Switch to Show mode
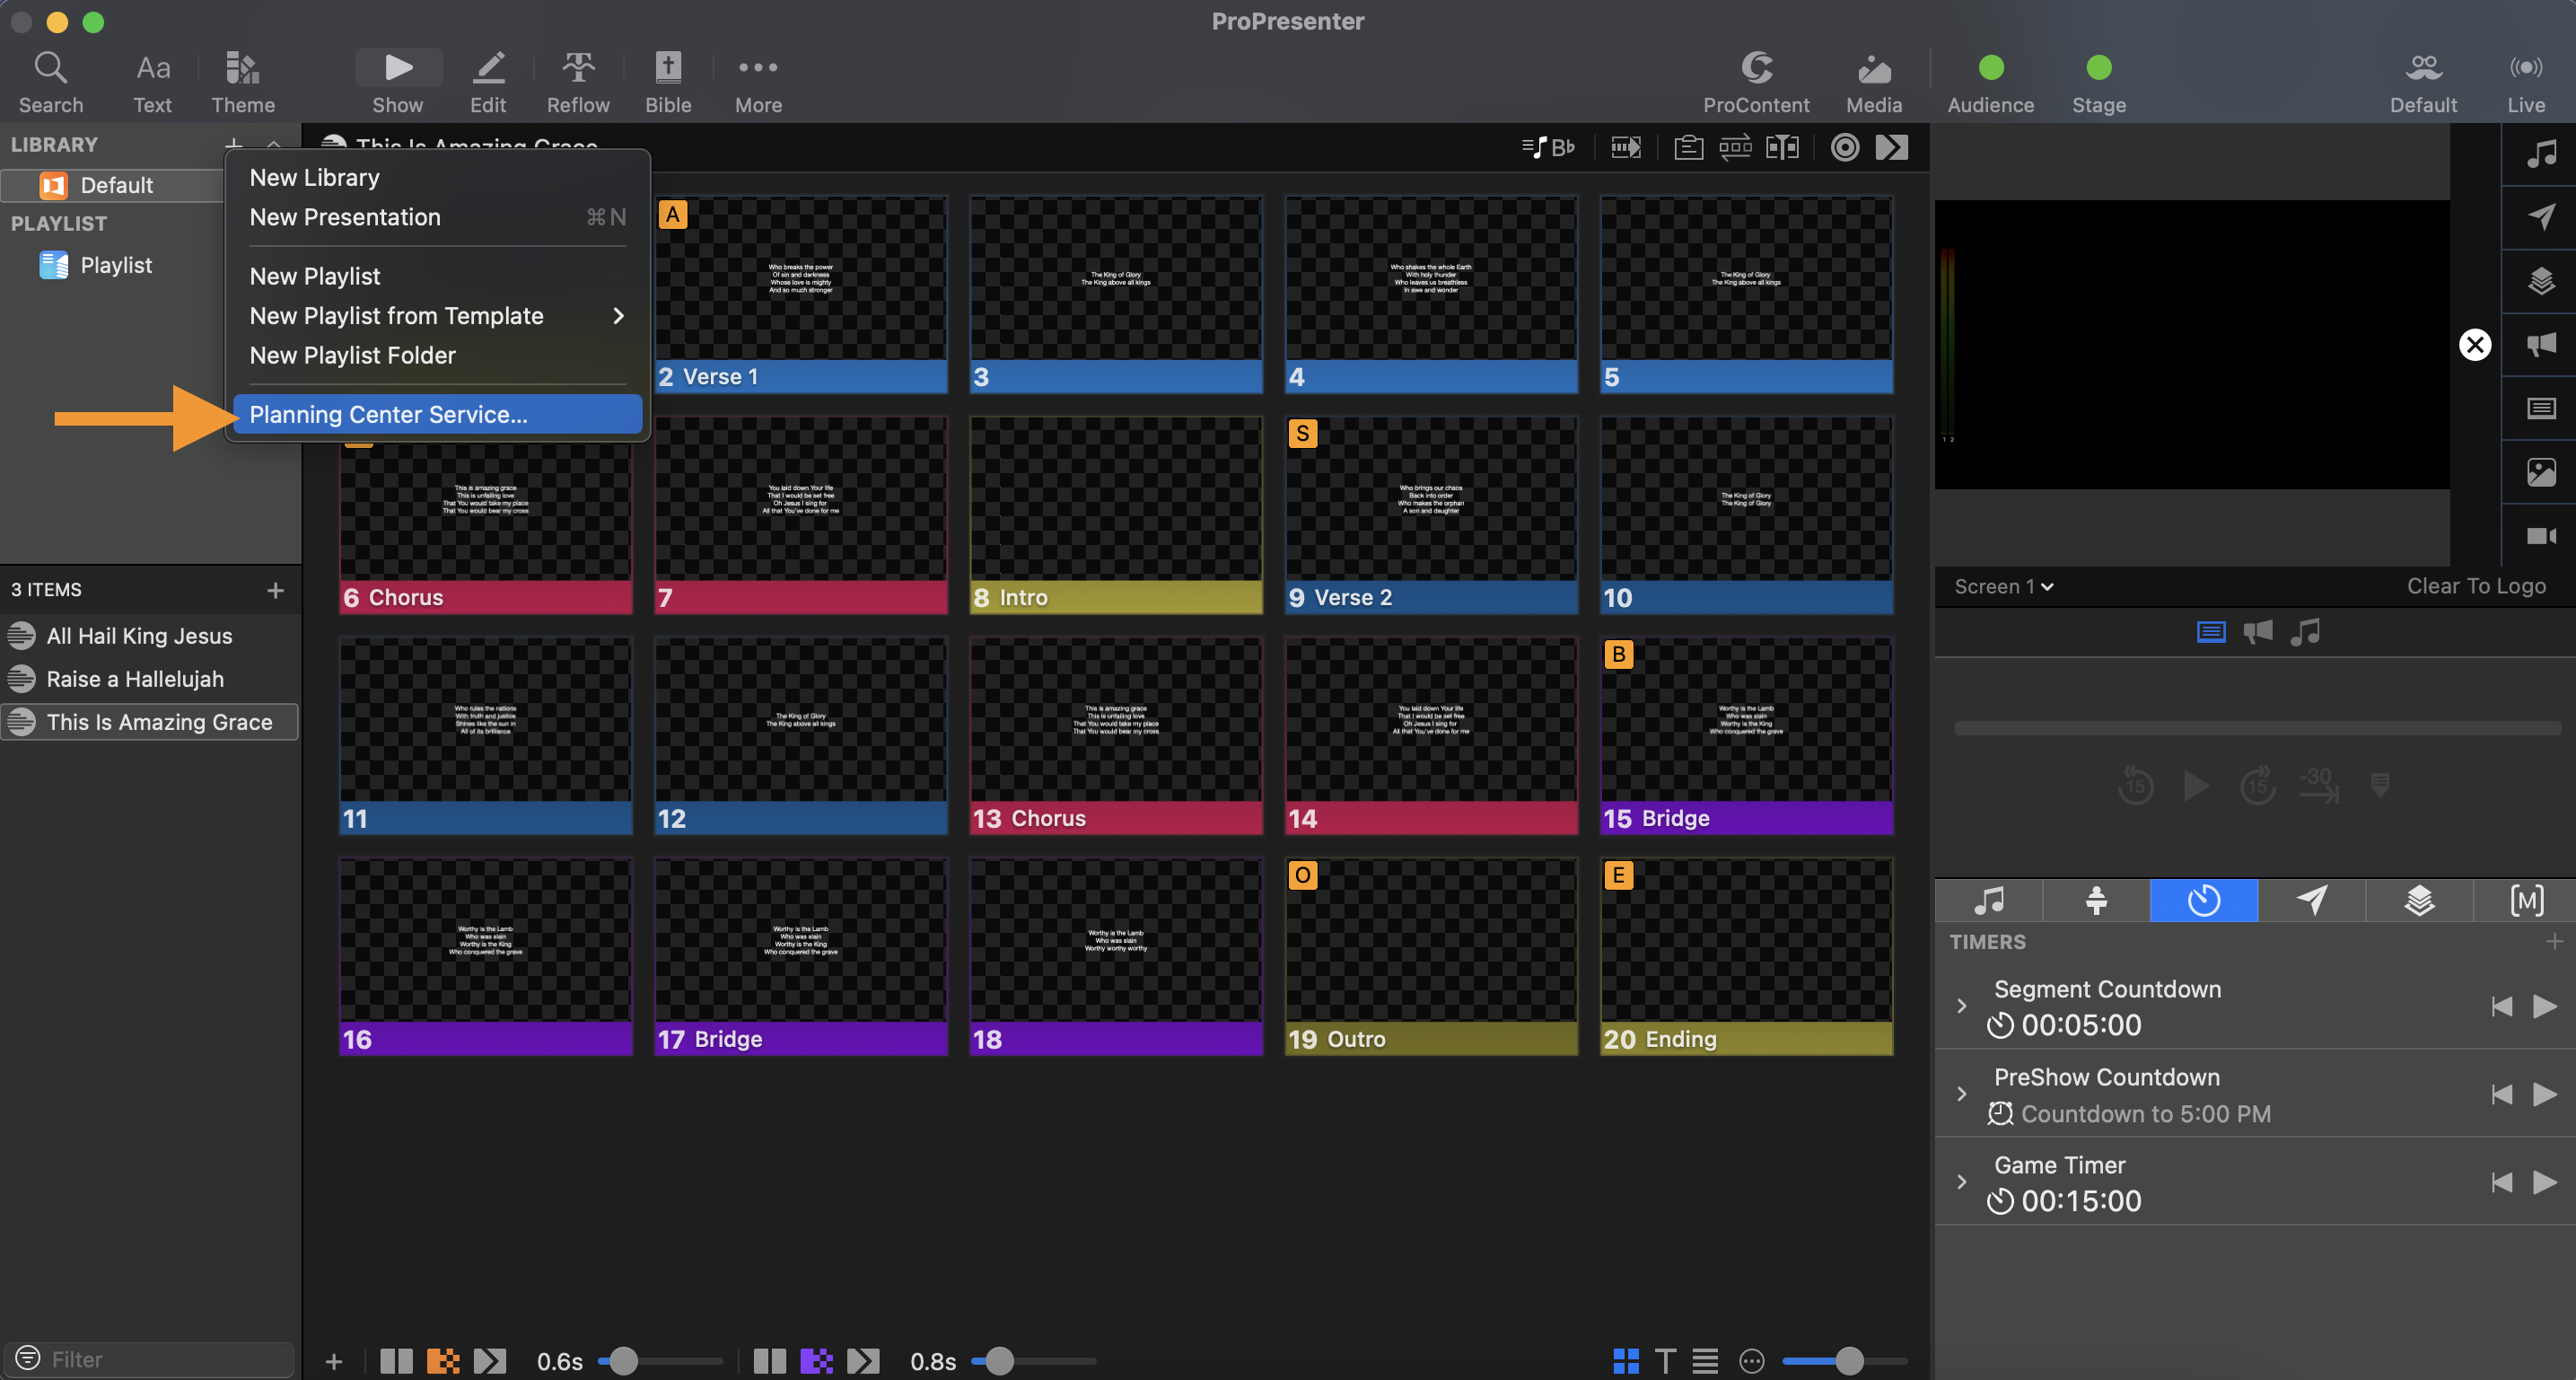 (x=398, y=82)
